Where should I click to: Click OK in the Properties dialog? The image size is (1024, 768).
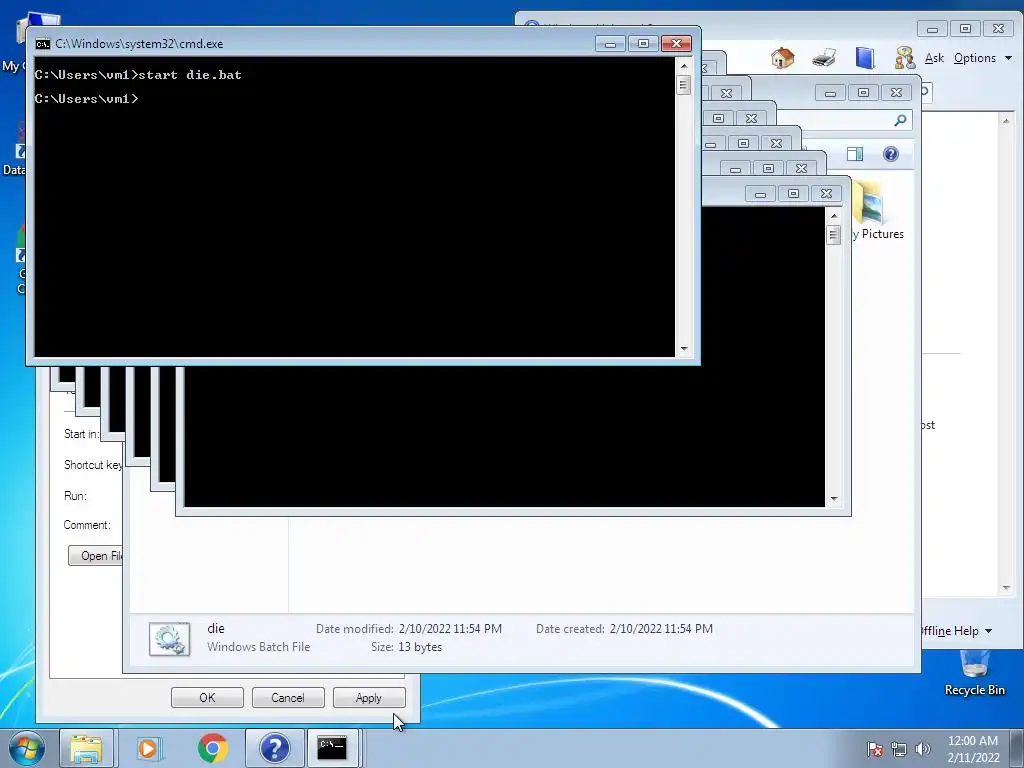pyautogui.click(x=207, y=697)
